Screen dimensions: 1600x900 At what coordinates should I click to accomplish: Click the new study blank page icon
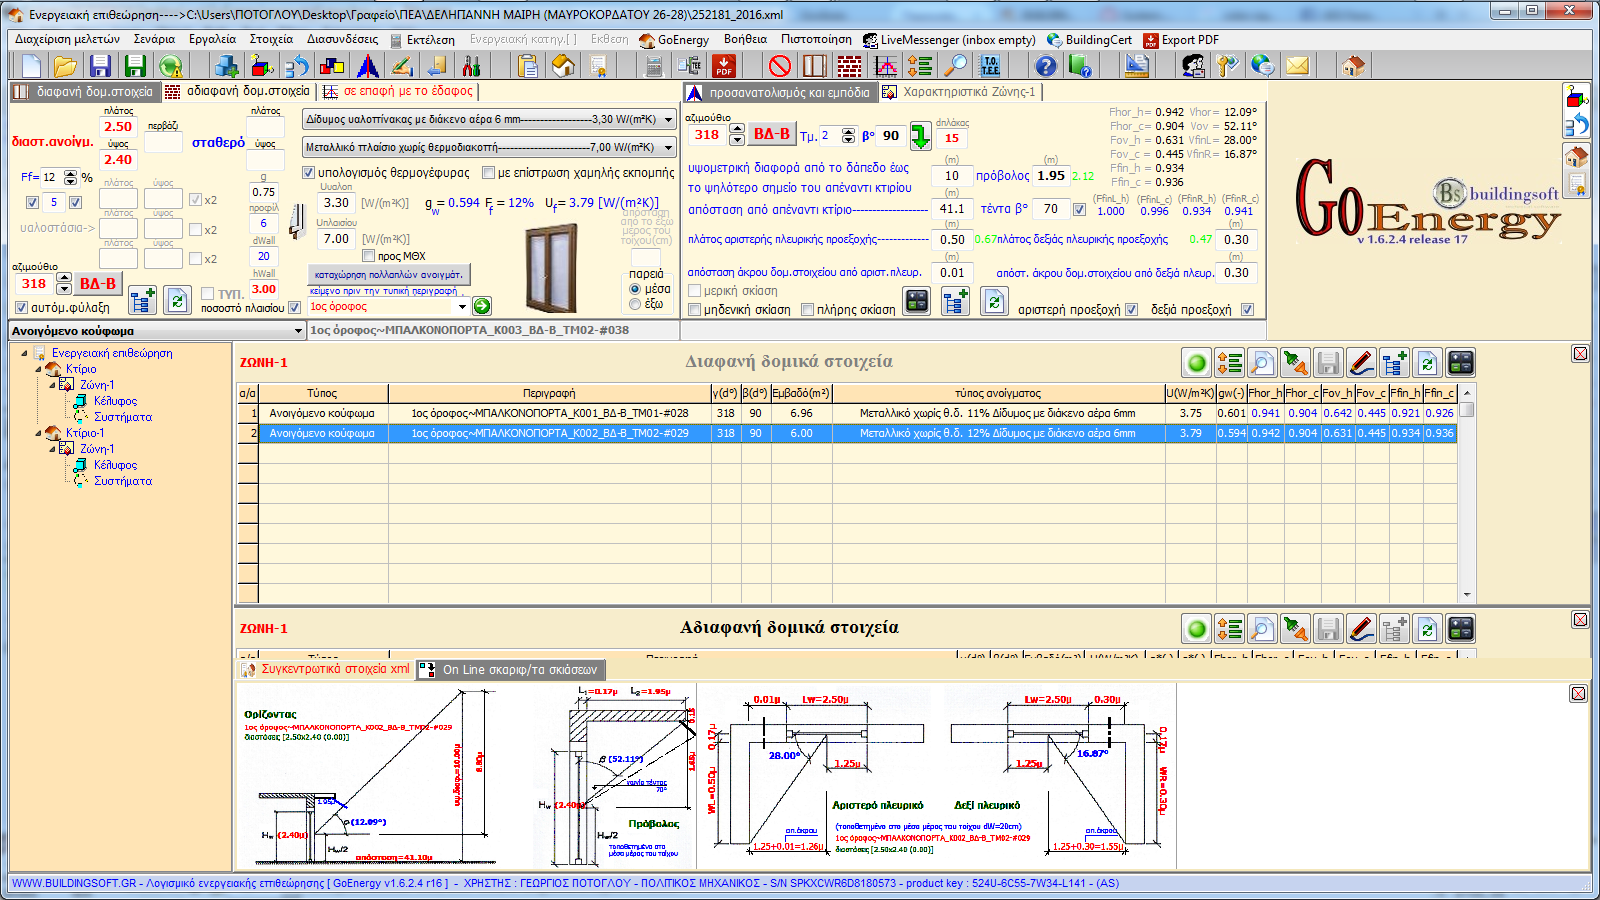click(x=31, y=66)
